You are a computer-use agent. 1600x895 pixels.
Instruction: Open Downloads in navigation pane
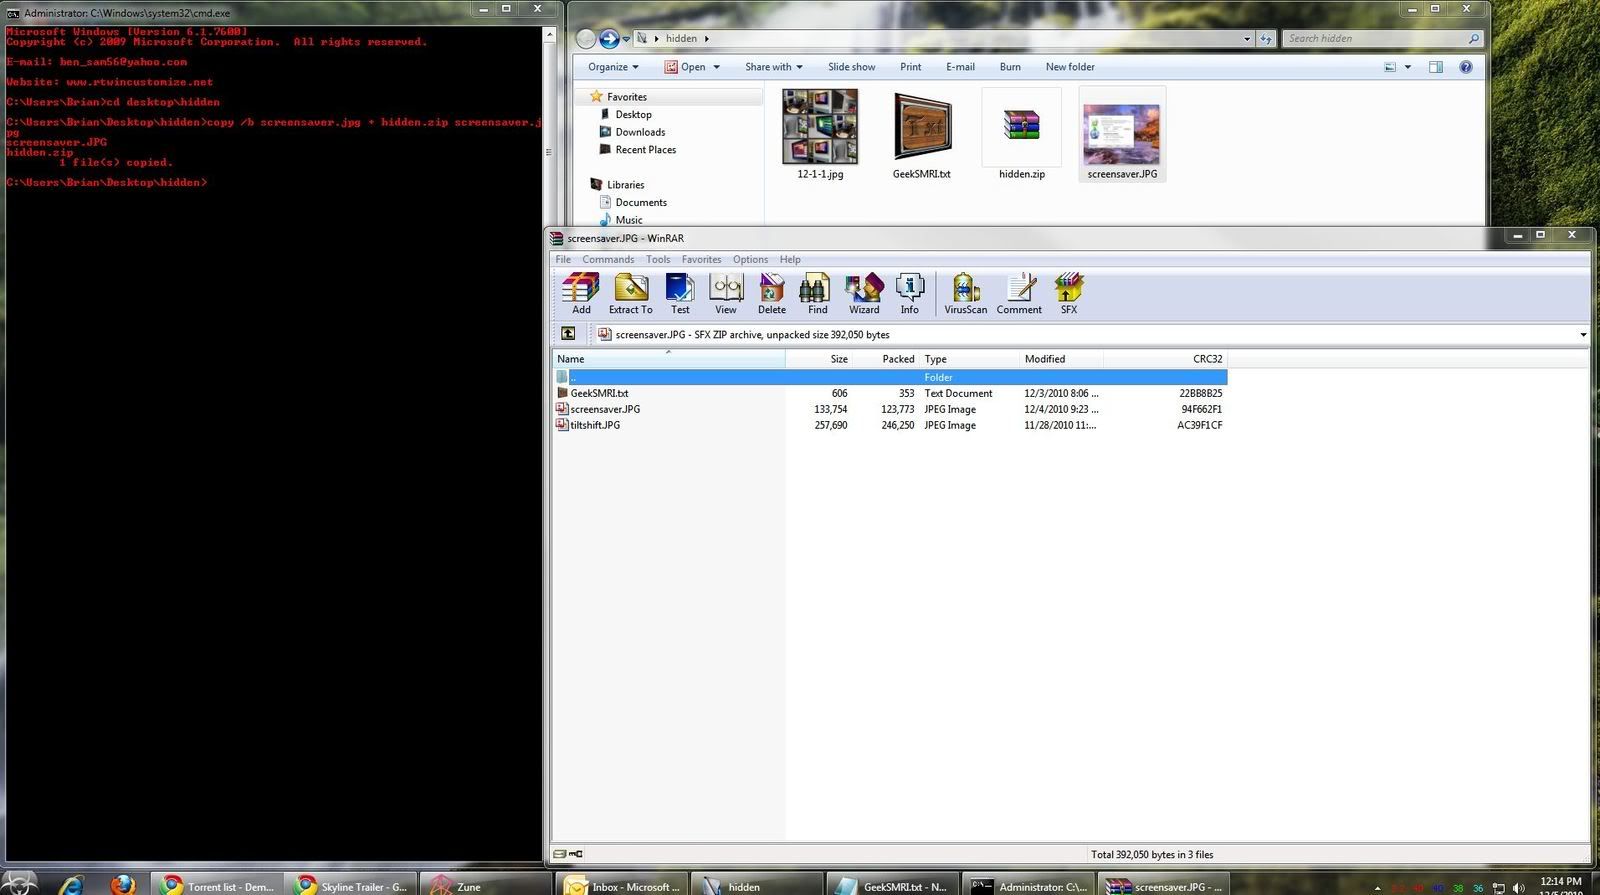click(x=640, y=132)
